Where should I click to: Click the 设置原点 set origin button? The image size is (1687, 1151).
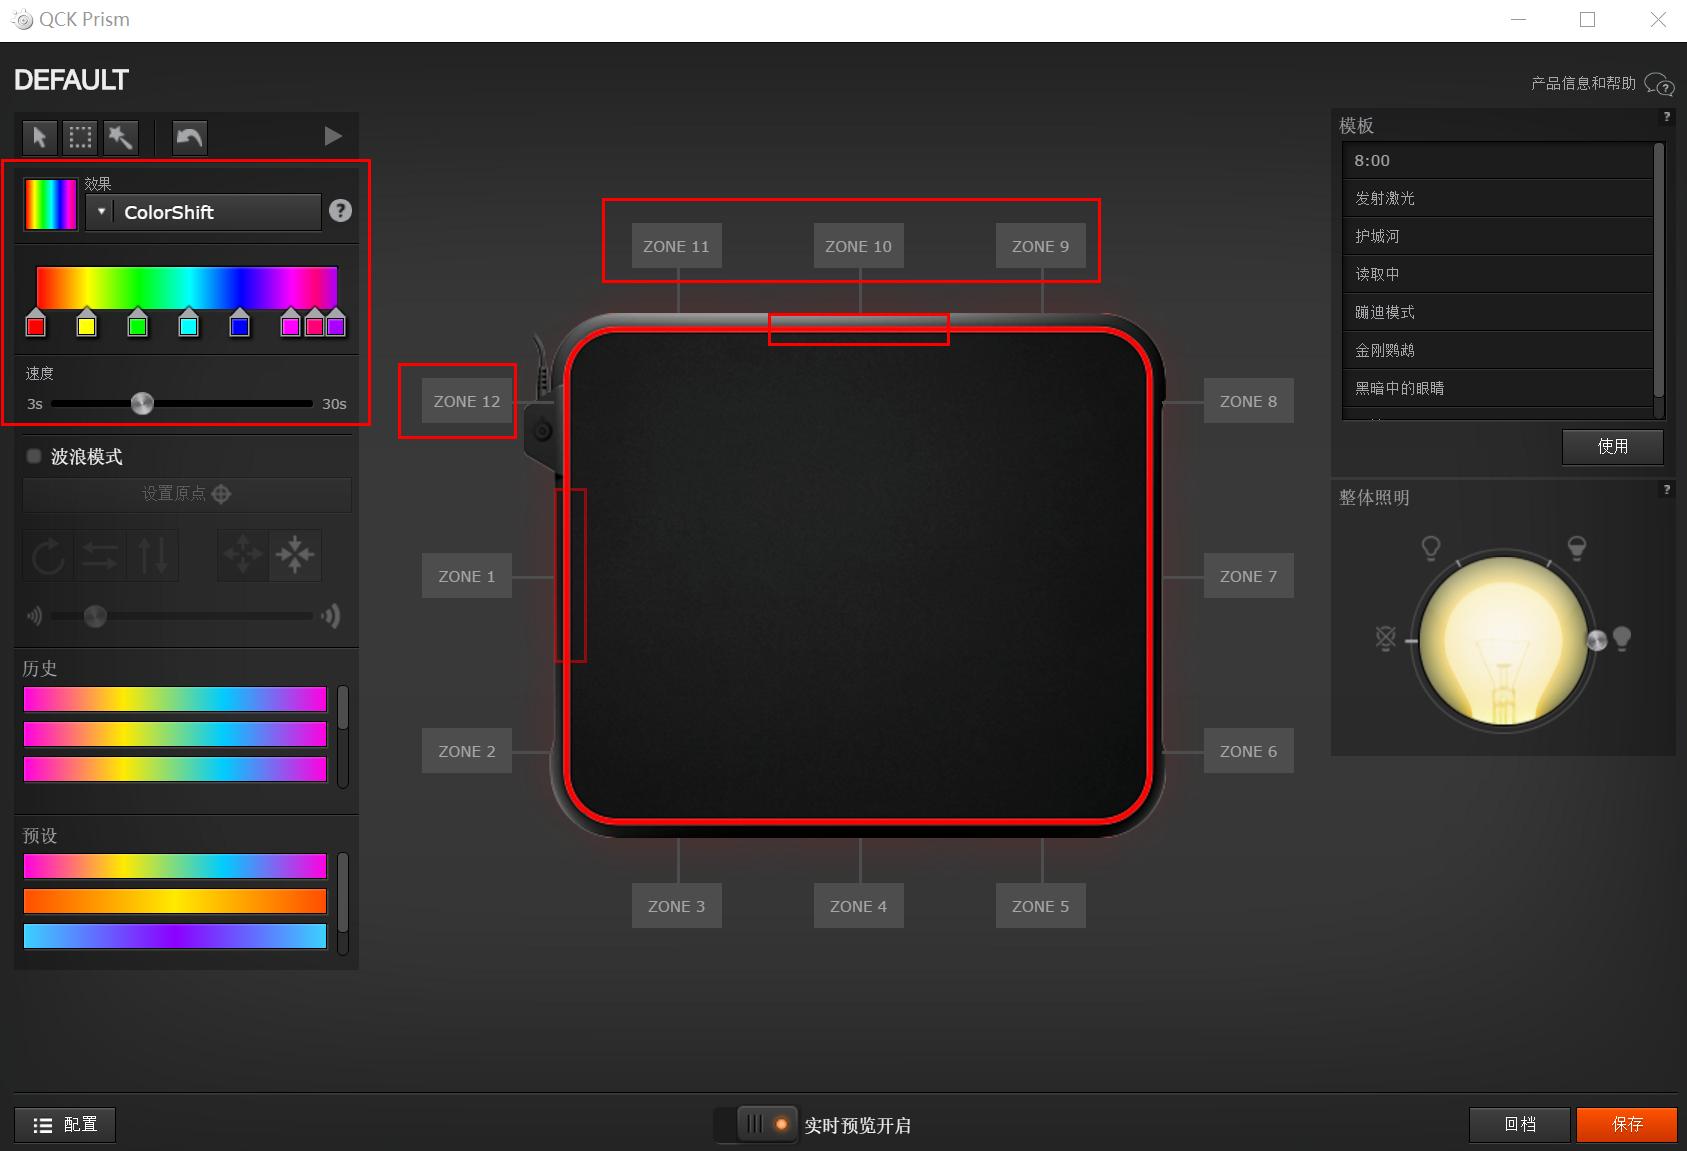point(187,494)
